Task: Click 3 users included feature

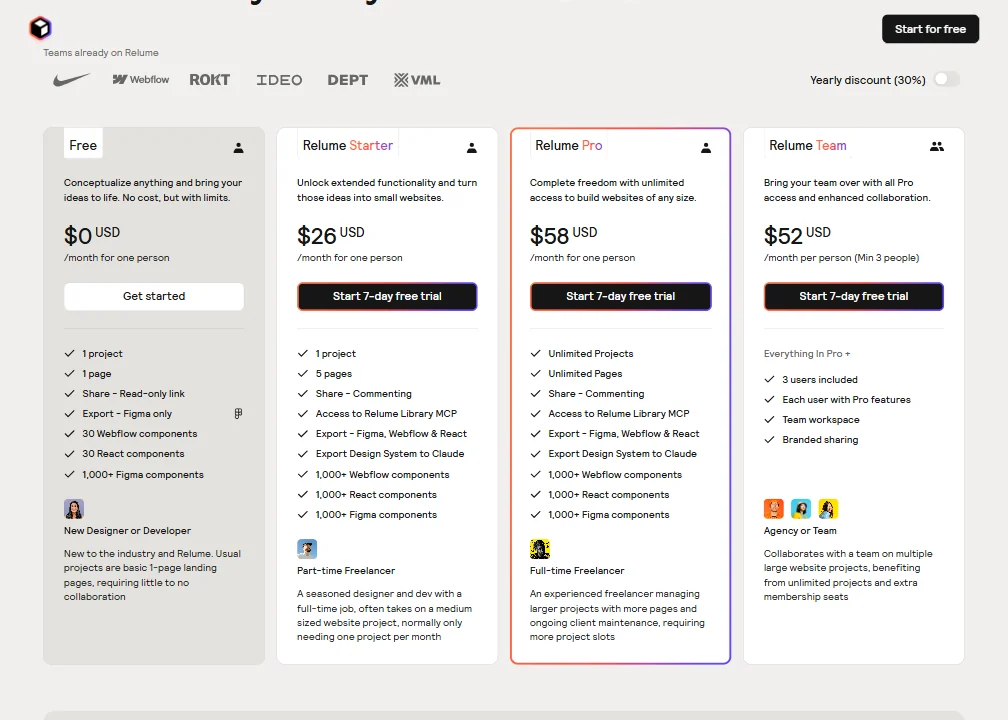Action: tap(820, 379)
